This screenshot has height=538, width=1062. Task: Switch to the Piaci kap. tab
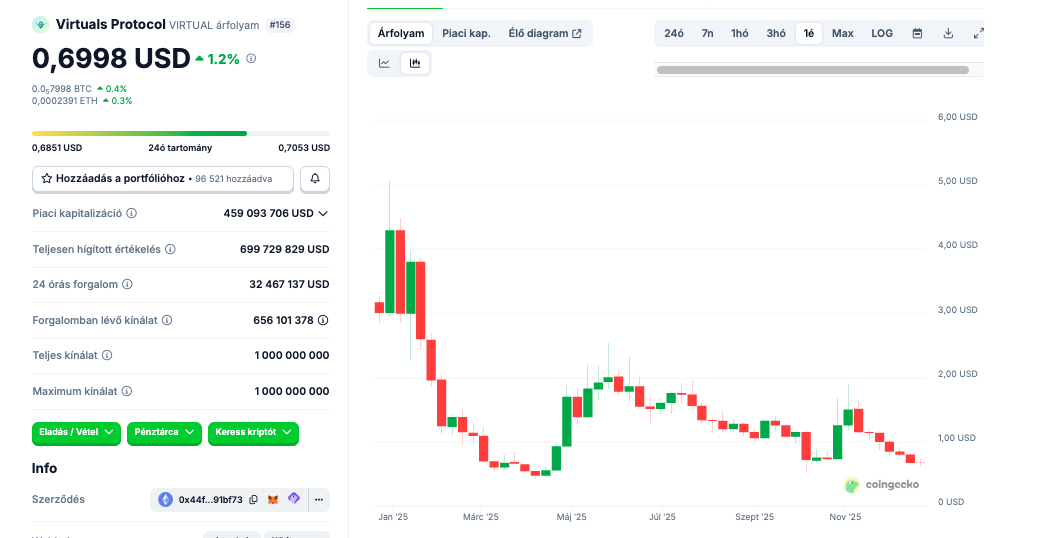(466, 33)
